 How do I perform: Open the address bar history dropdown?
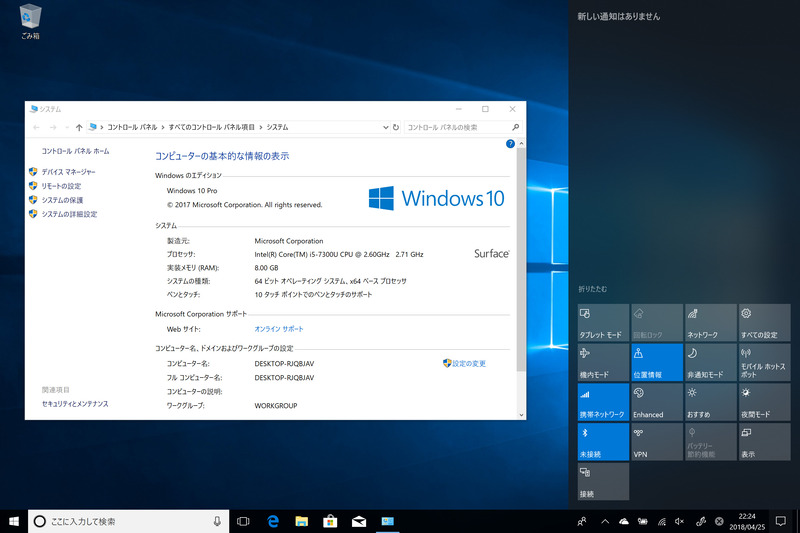pos(386,128)
